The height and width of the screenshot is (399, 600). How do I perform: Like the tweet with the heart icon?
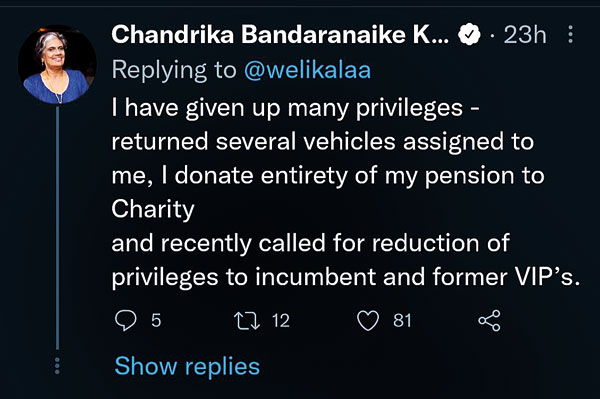point(368,321)
